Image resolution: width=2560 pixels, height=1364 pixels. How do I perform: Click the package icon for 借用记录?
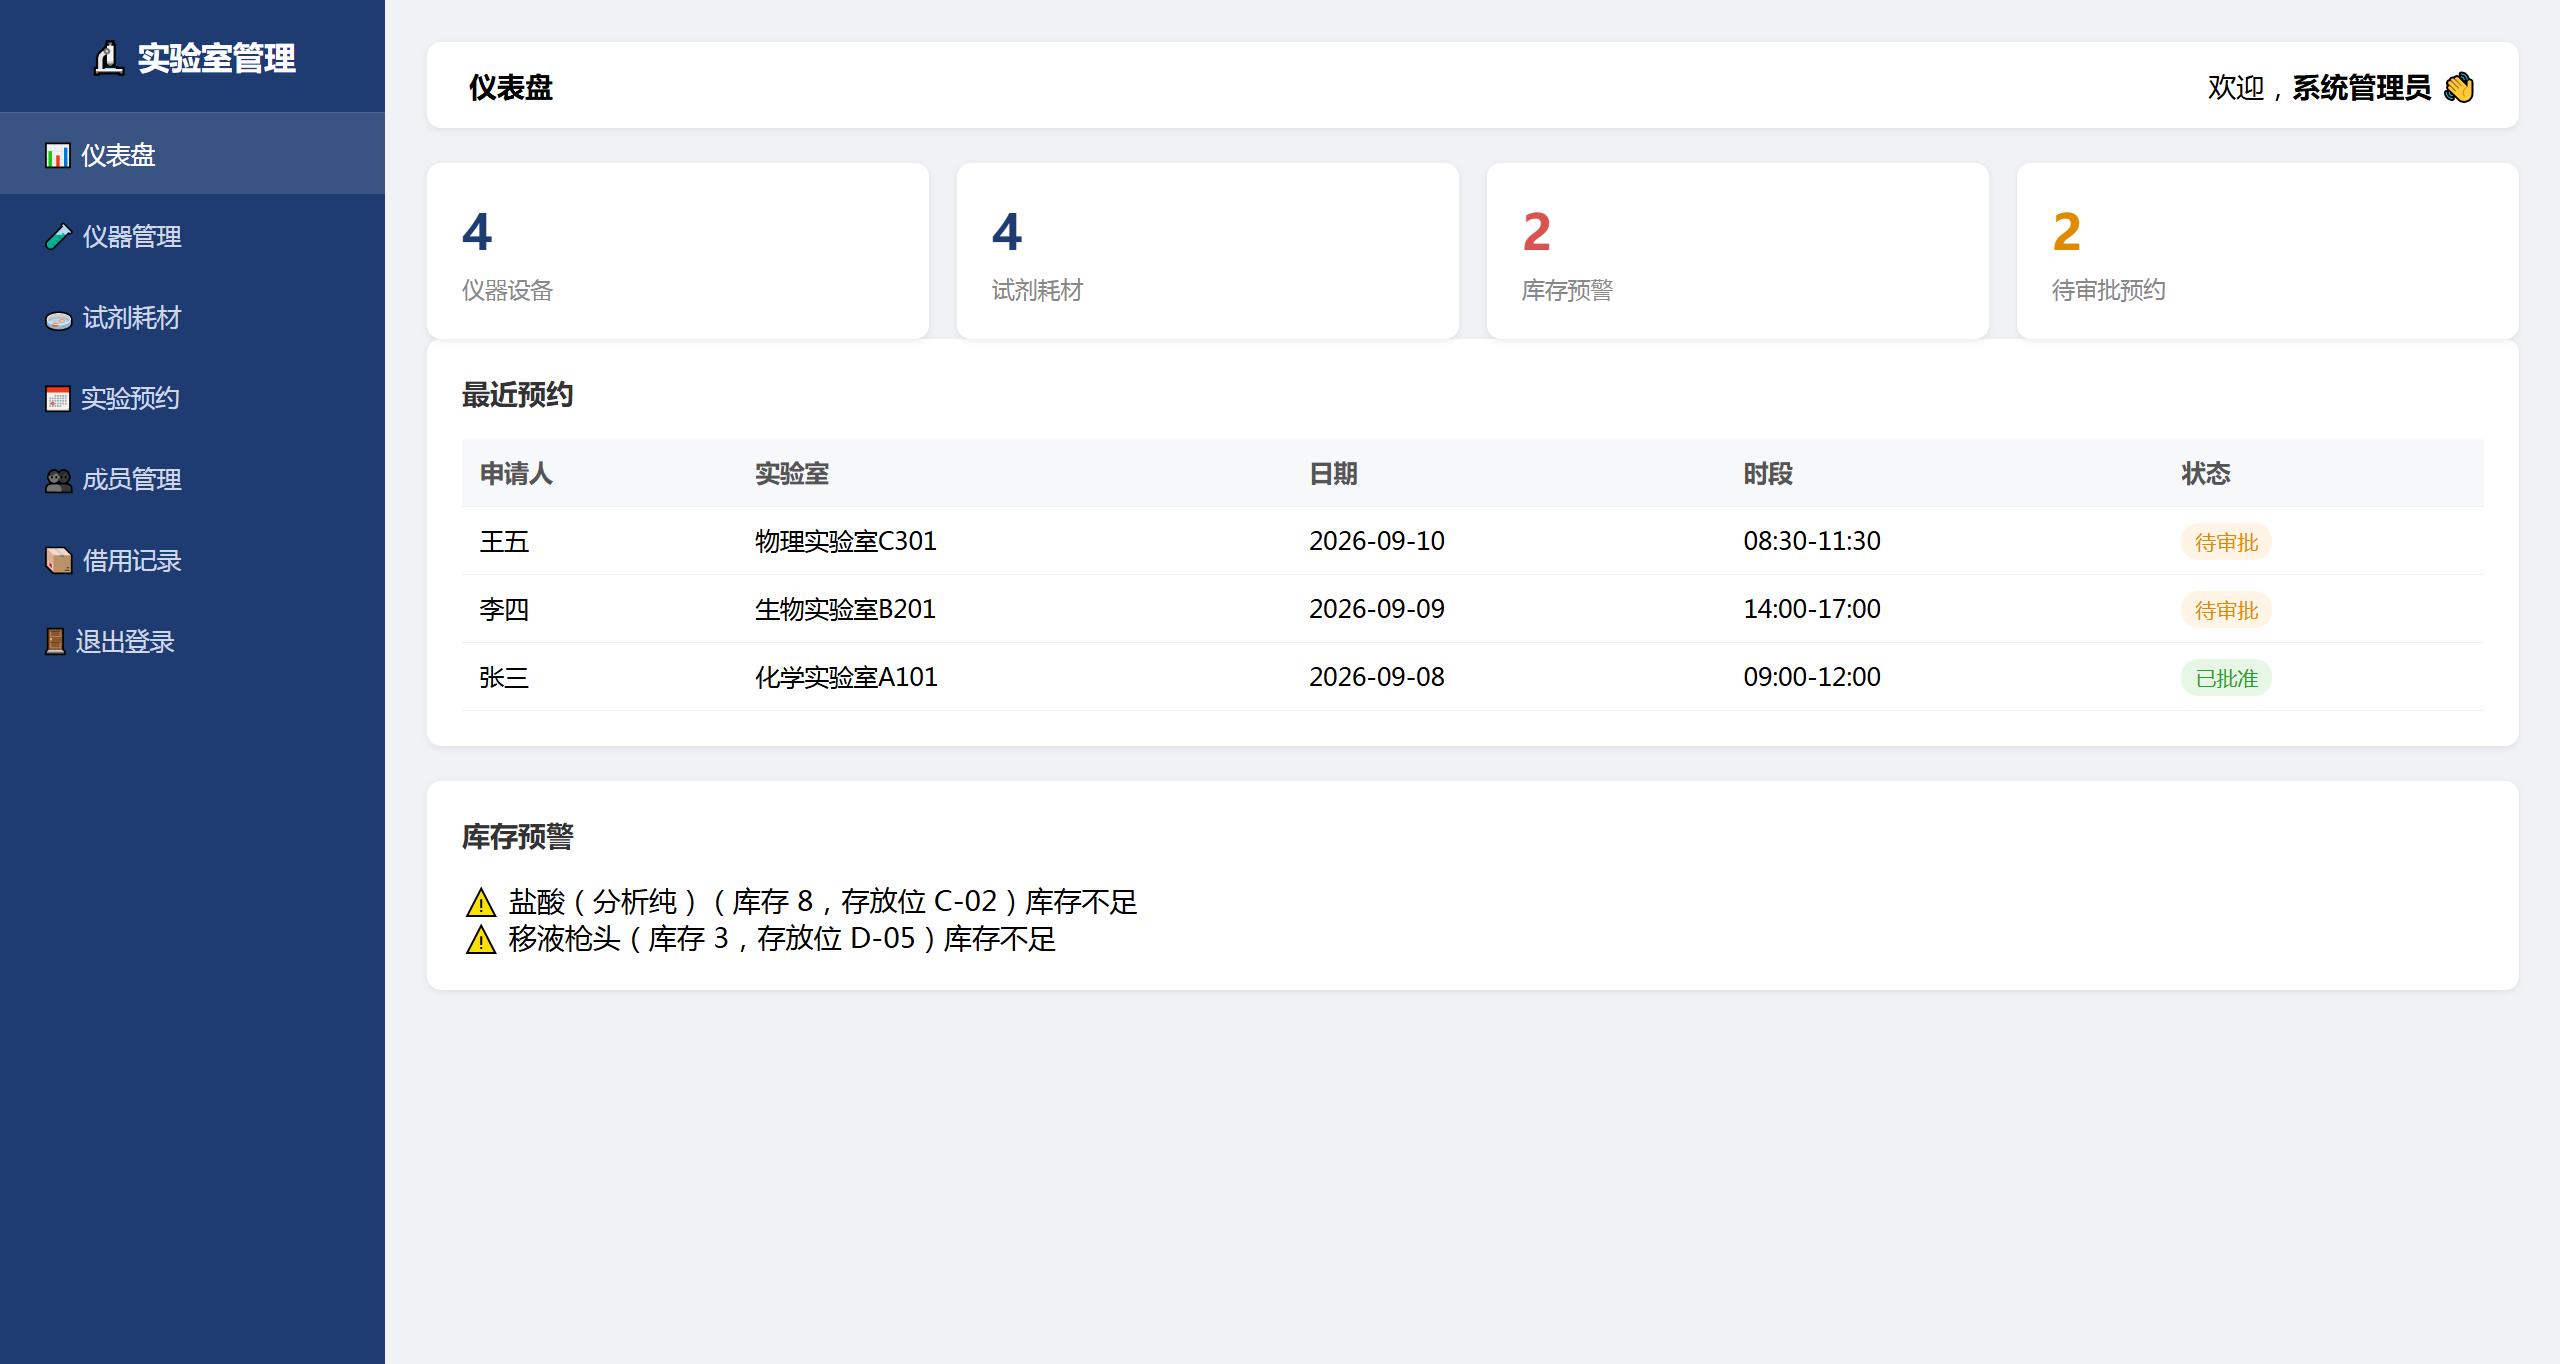pyautogui.click(x=58, y=561)
